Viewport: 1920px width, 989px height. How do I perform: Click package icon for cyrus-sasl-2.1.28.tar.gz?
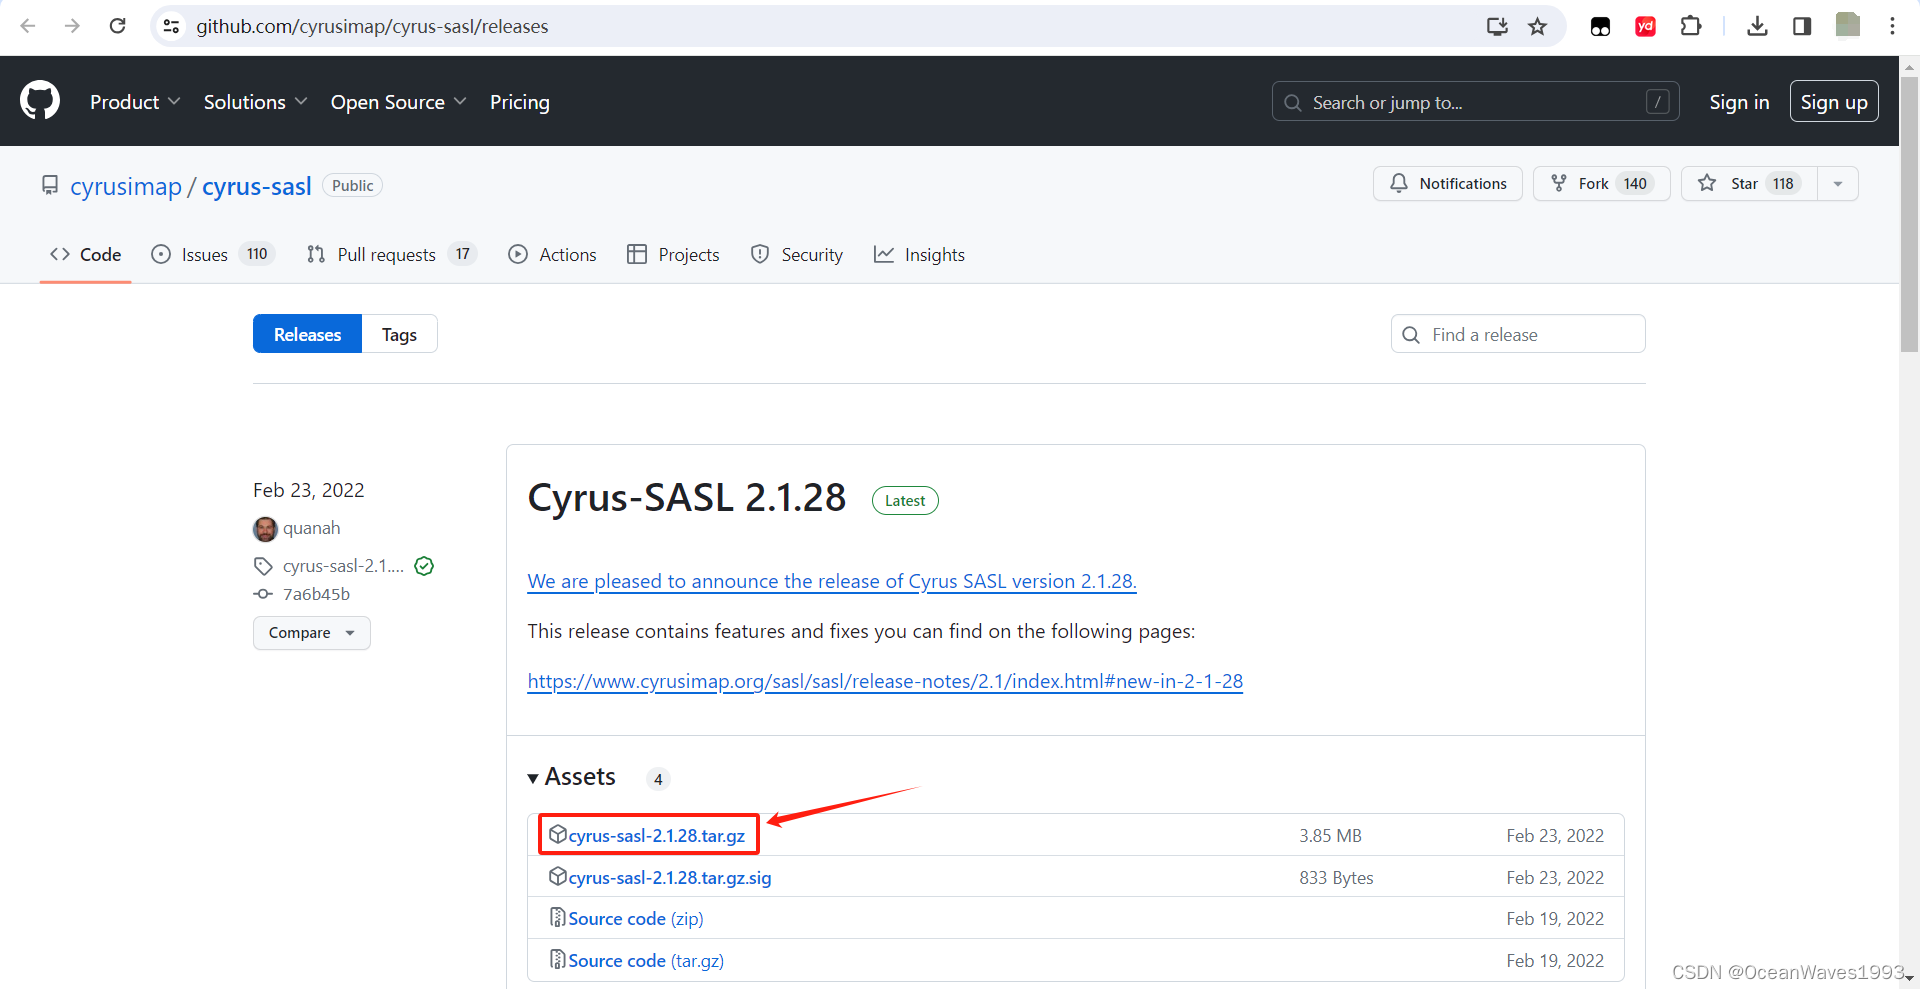(558, 834)
